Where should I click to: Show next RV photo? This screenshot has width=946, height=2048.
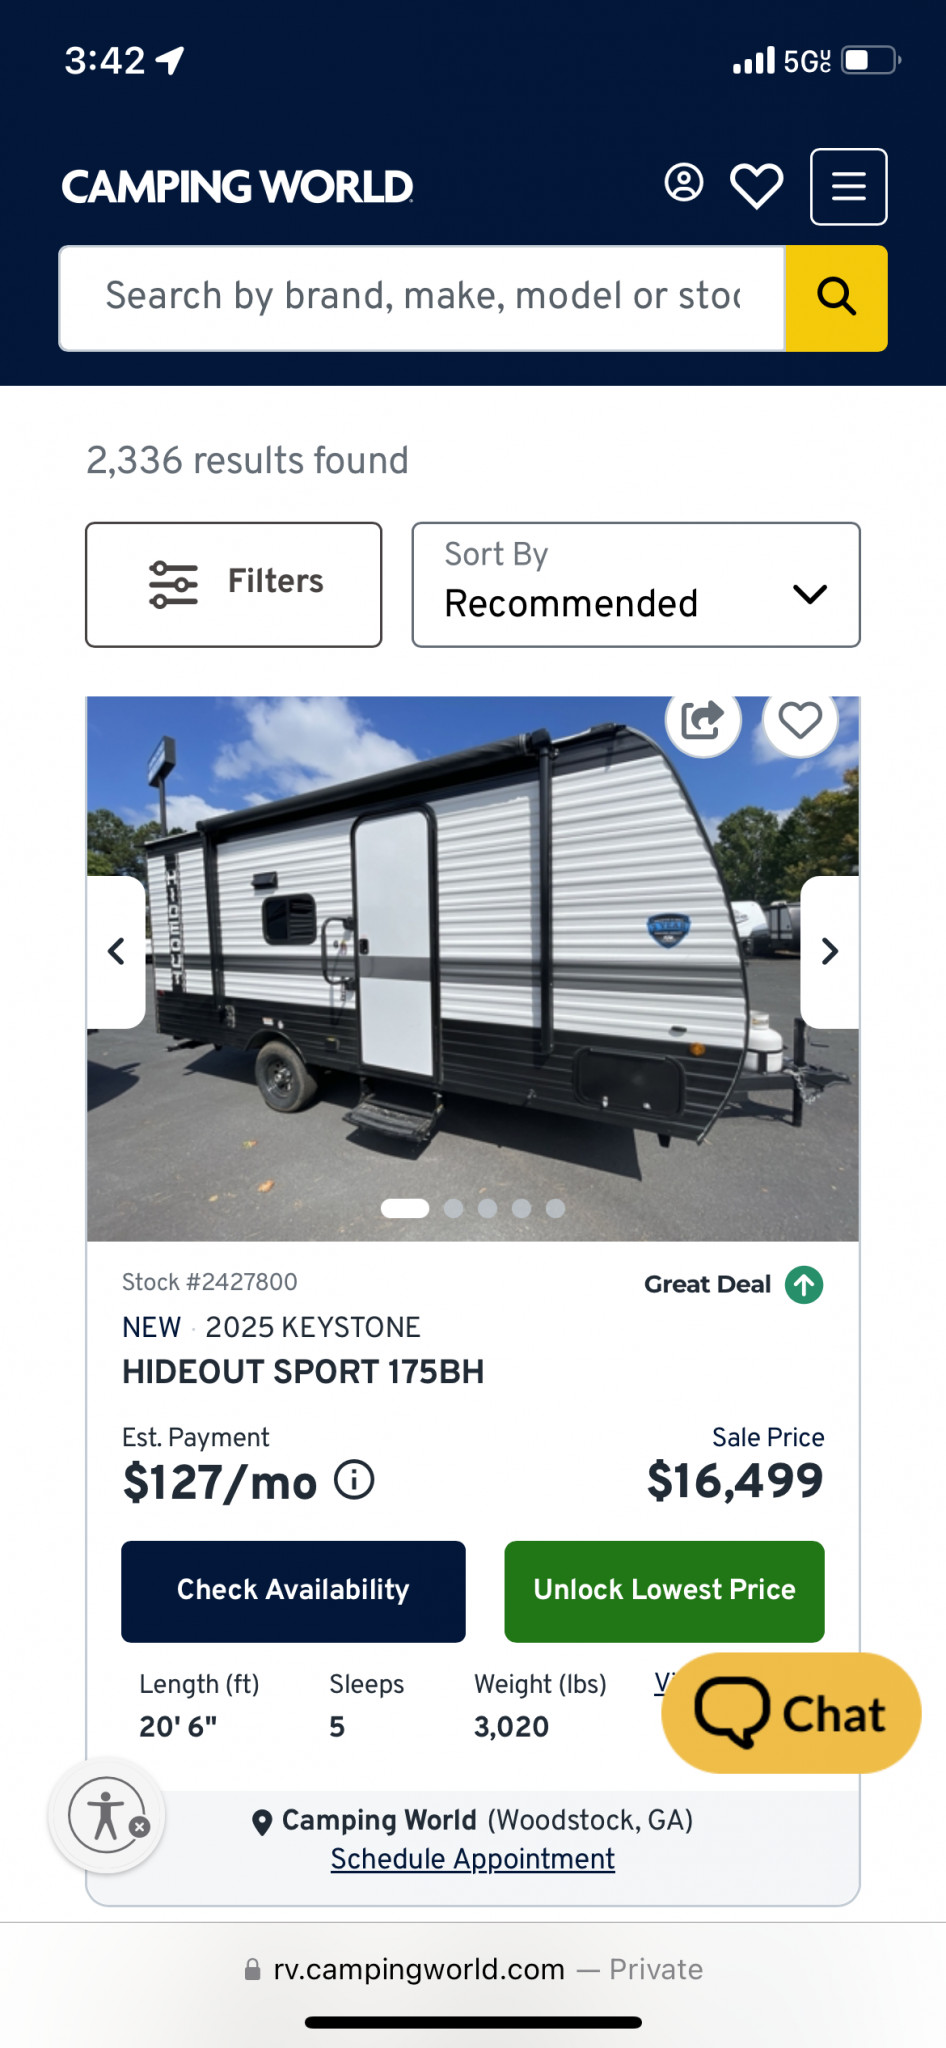829,951
